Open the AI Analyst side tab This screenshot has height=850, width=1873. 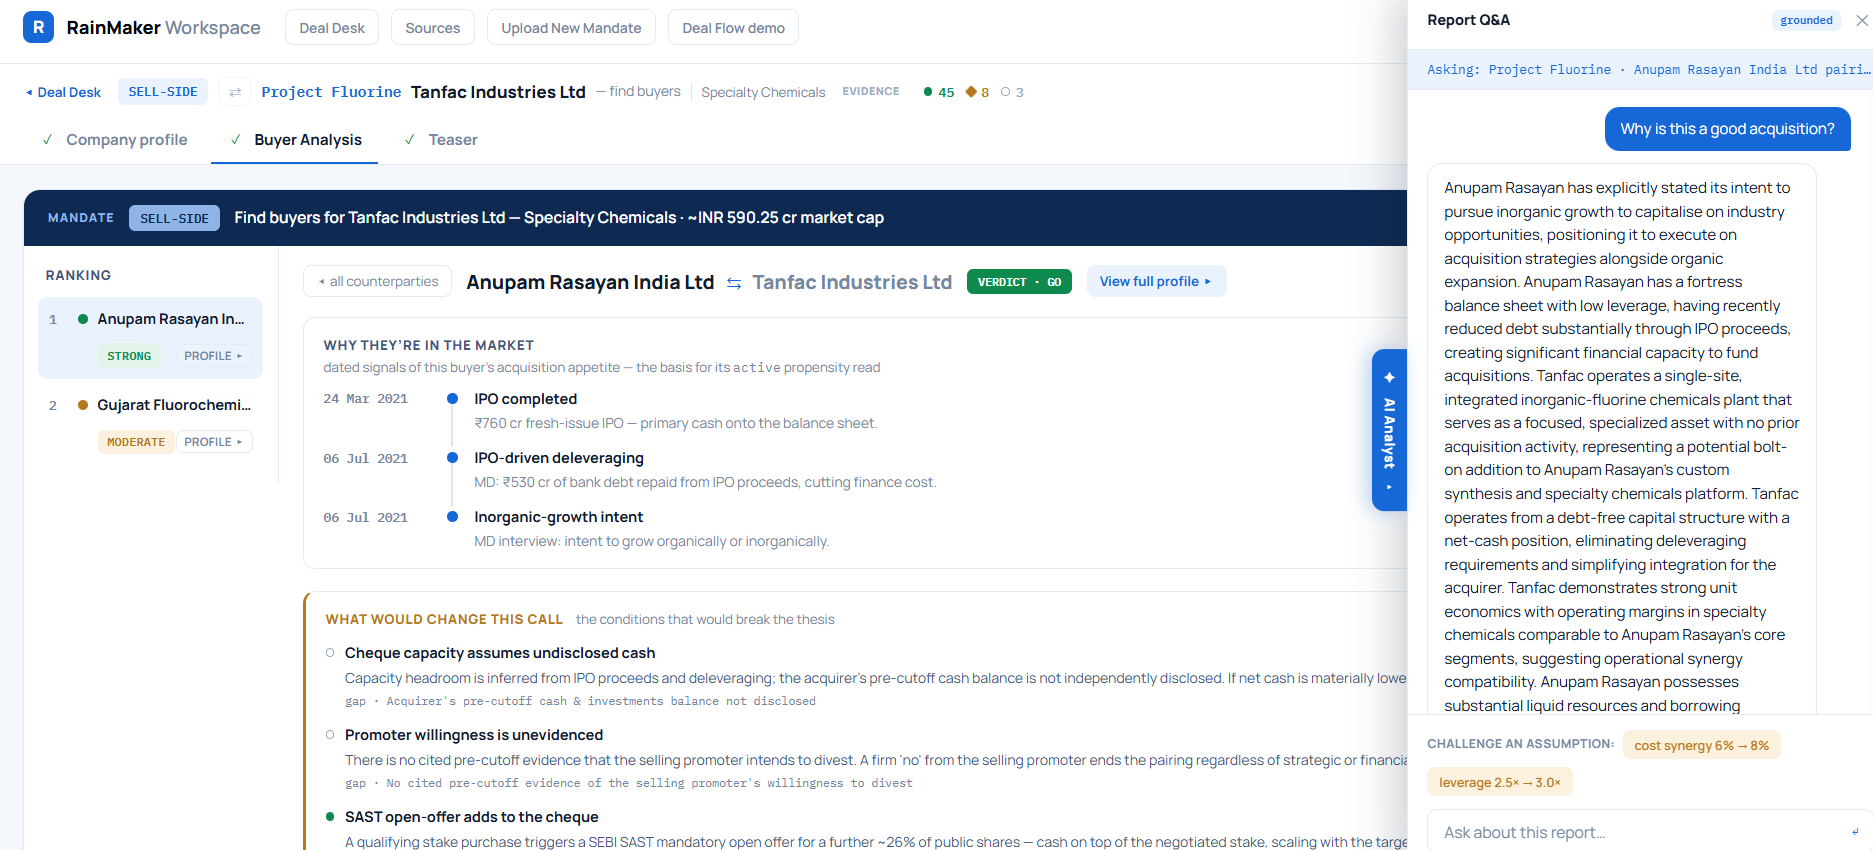tap(1389, 430)
